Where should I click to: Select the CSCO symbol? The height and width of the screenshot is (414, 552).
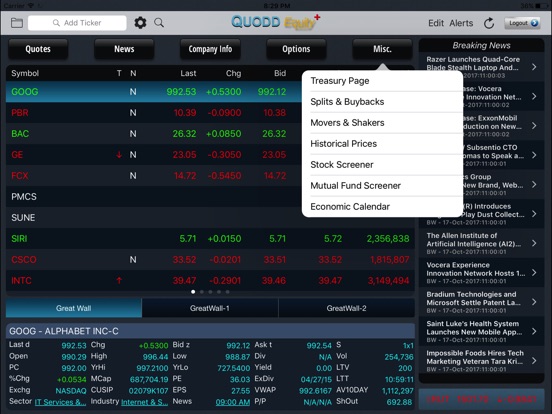click(x=24, y=259)
